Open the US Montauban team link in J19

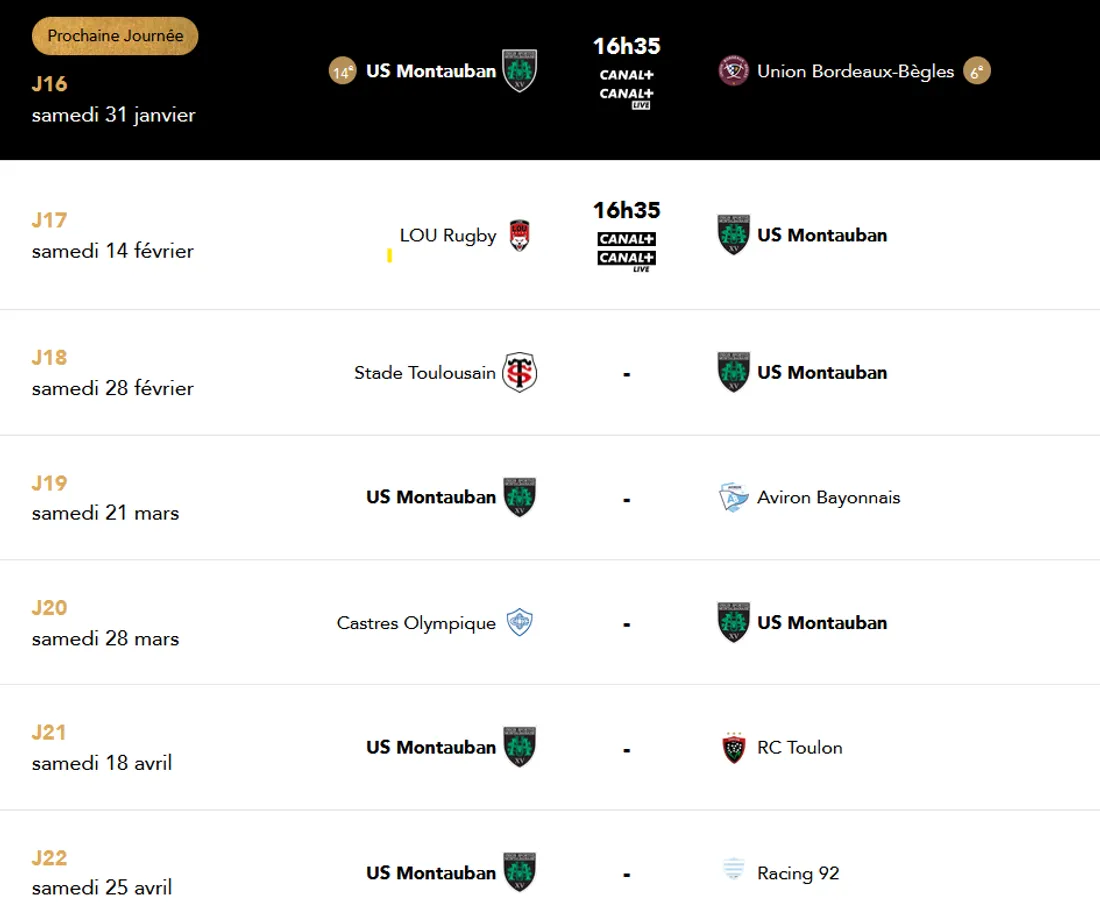[430, 497]
